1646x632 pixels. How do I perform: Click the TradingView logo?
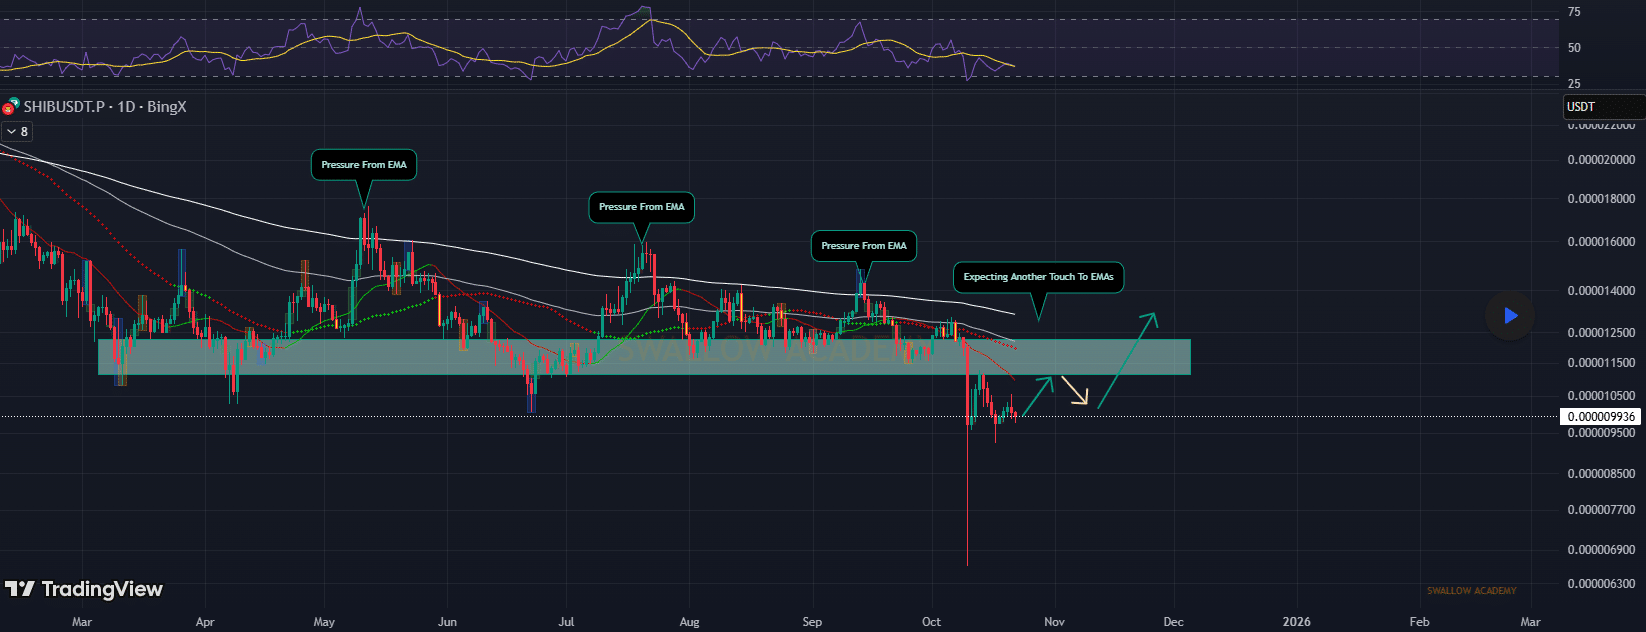click(x=84, y=589)
